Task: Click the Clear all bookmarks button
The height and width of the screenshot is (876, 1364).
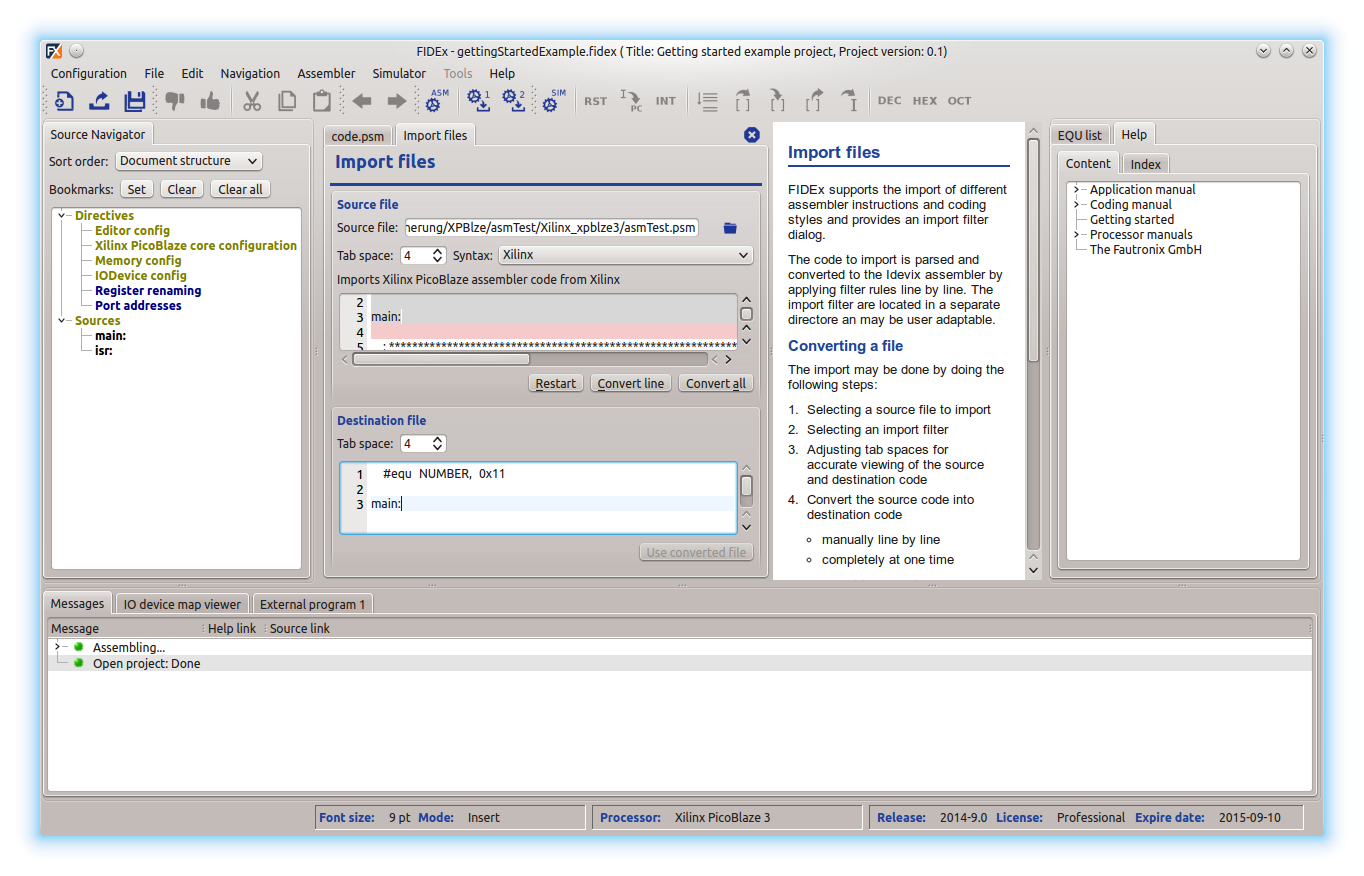Action: (x=241, y=189)
